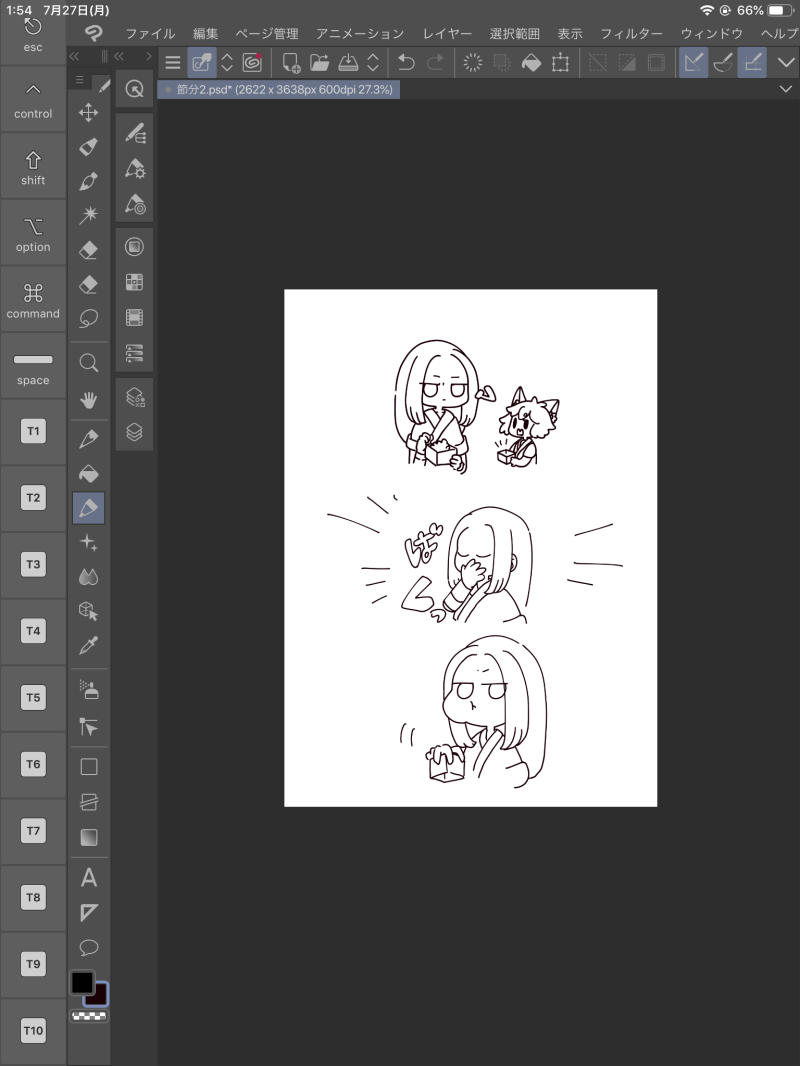Expand the command bar overflow chevron
The image size is (800, 1066).
pos(786,63)
